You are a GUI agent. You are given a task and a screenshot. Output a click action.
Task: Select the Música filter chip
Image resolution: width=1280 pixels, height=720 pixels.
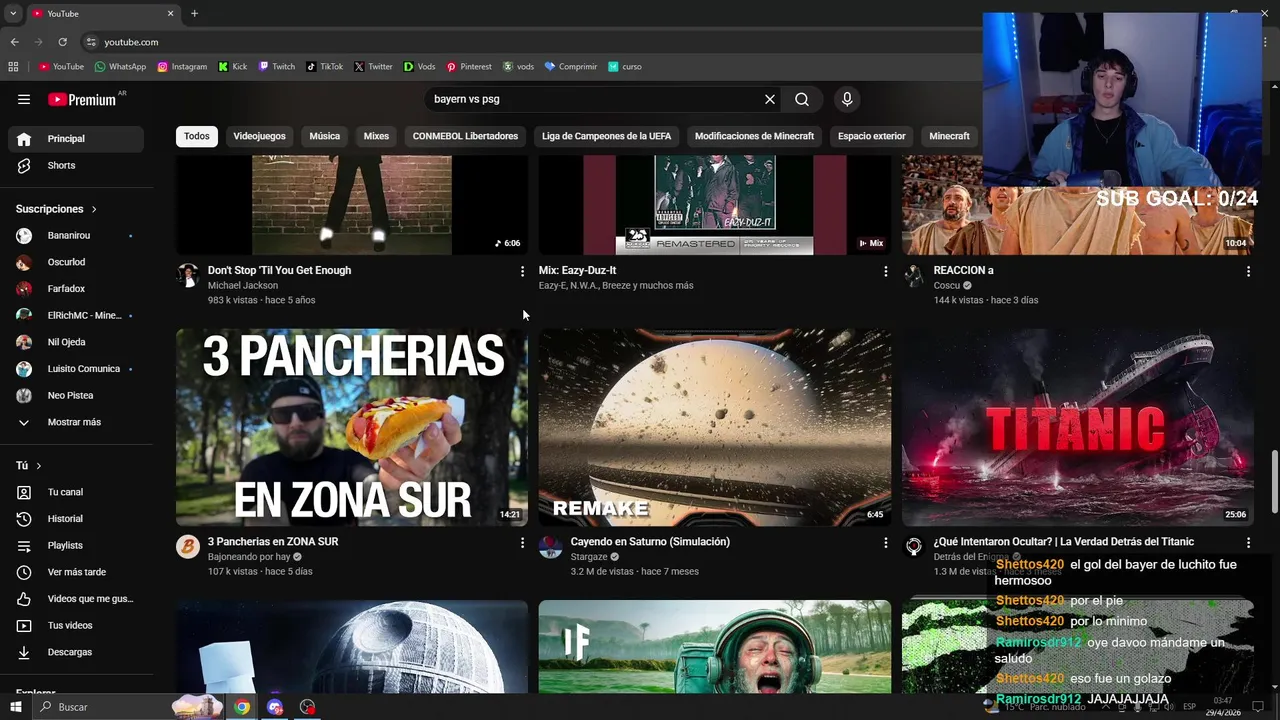[x=324, y=136]
